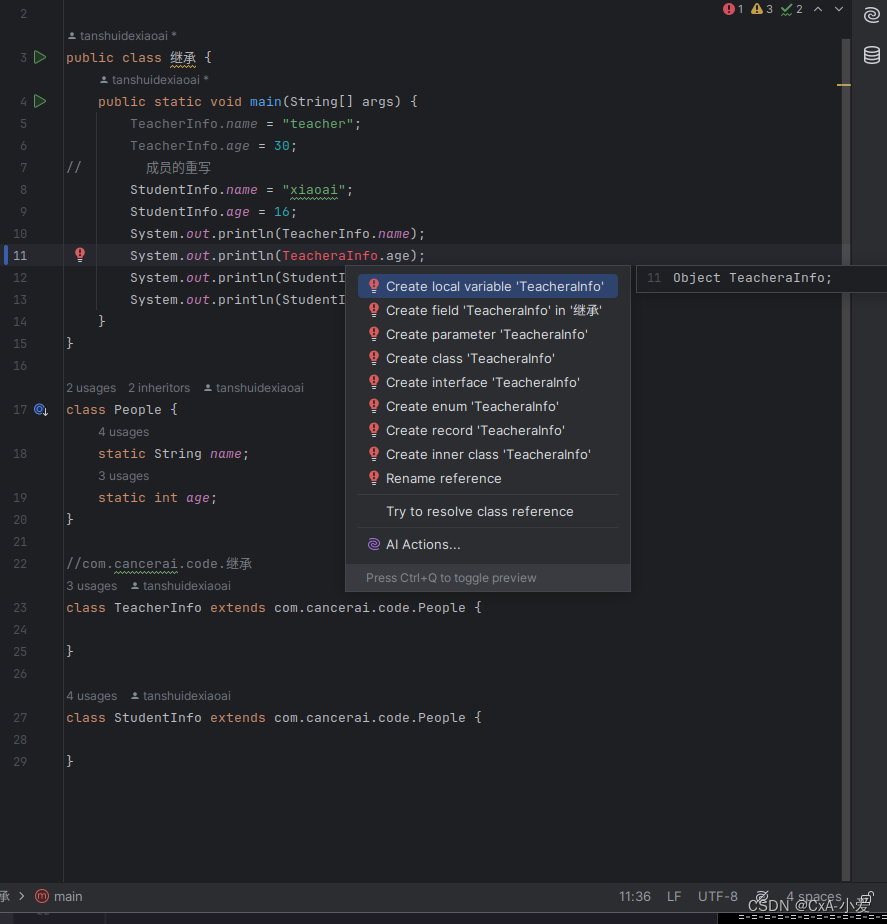
Task: Choose Rename reference quick fix
Action: coord(487,478)
